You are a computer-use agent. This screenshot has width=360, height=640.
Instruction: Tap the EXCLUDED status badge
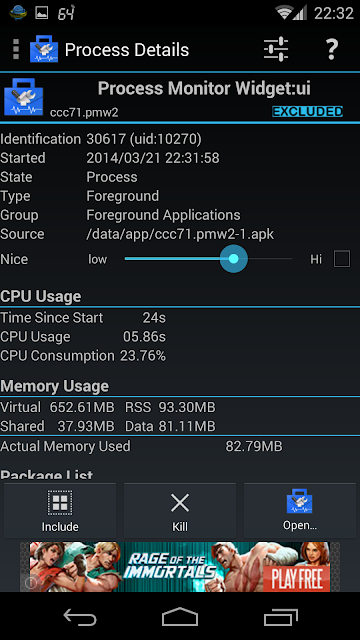307,111
